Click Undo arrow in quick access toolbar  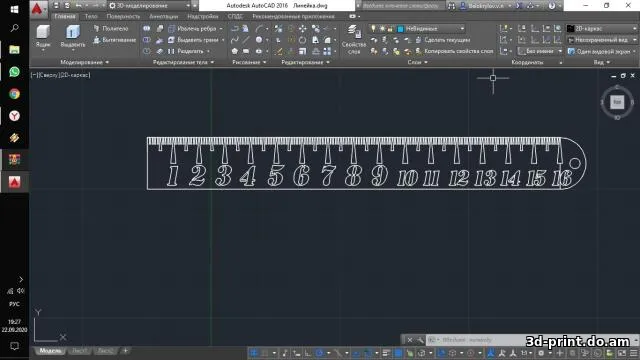coord(78,6)
